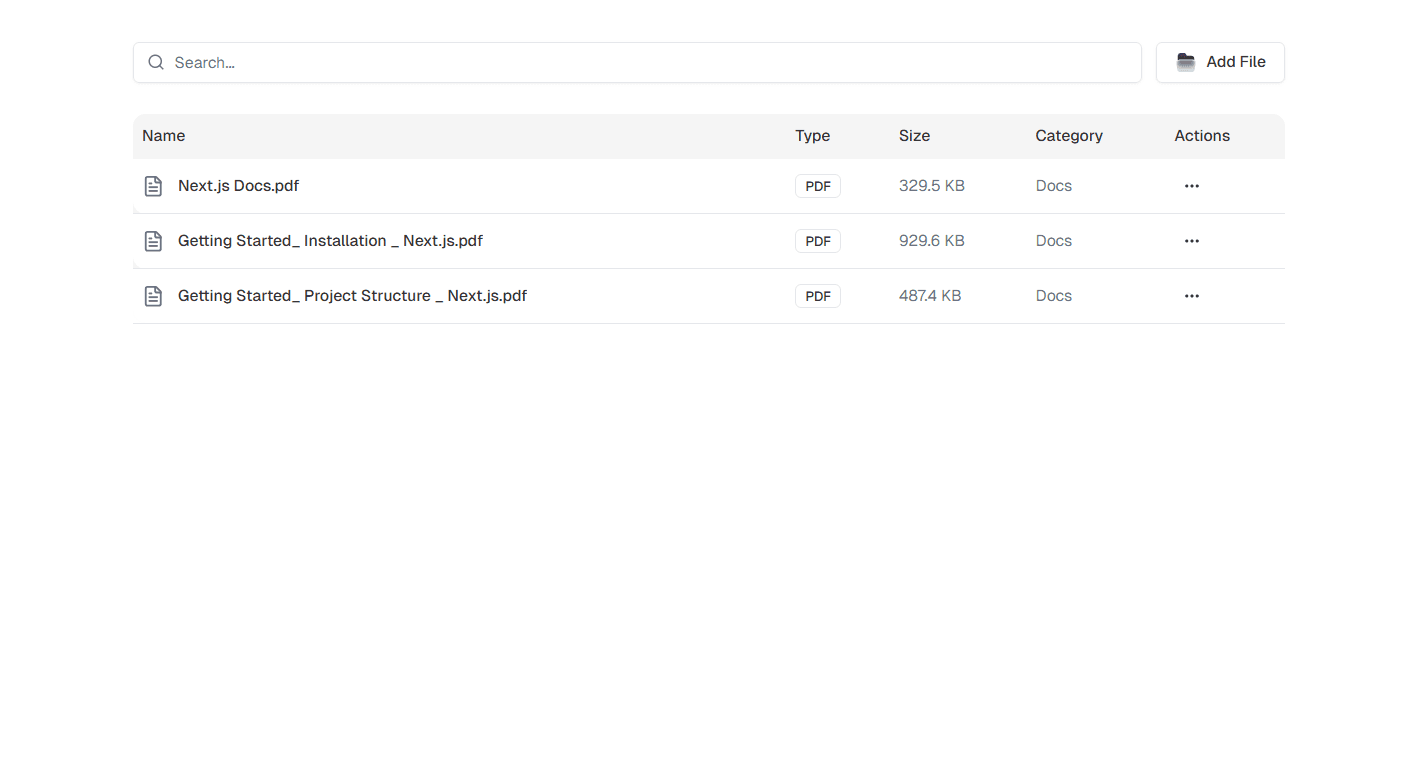Select the Docs category label on the first row
Viewport: 1401px width, 757px height.
(x=1053, y=185)
